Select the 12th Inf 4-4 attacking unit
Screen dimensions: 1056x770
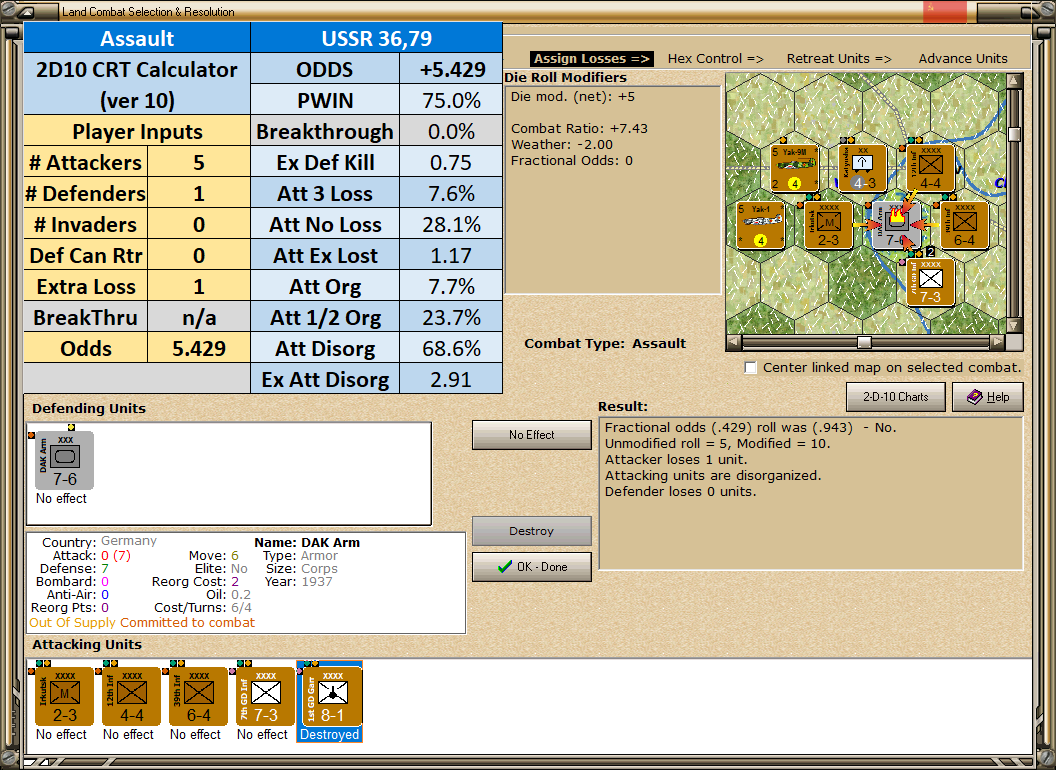point(131,697)
